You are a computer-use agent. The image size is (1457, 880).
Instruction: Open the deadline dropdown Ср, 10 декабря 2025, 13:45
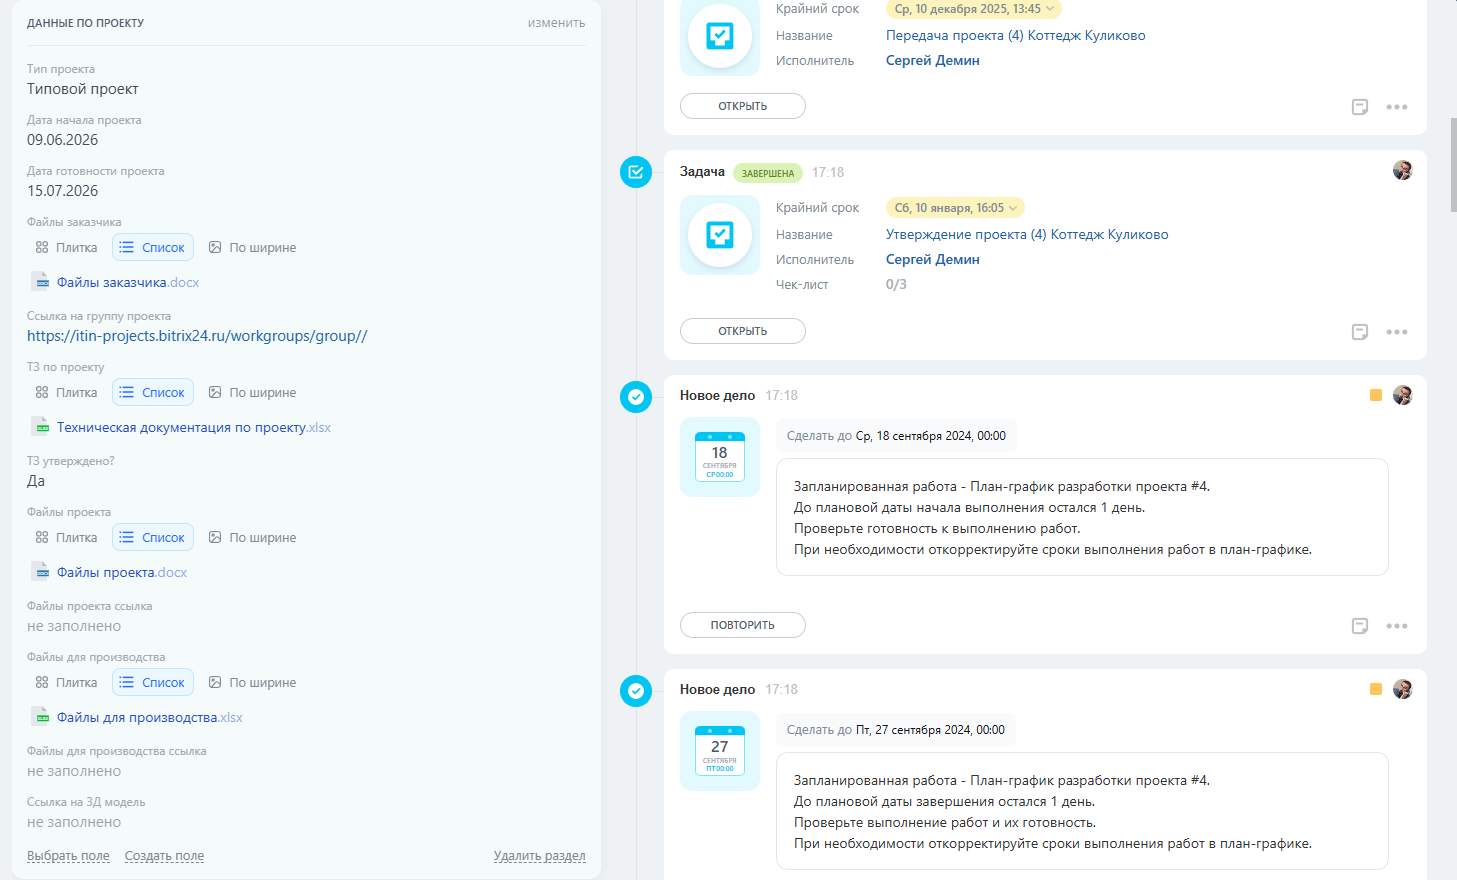tap(974, 9)
